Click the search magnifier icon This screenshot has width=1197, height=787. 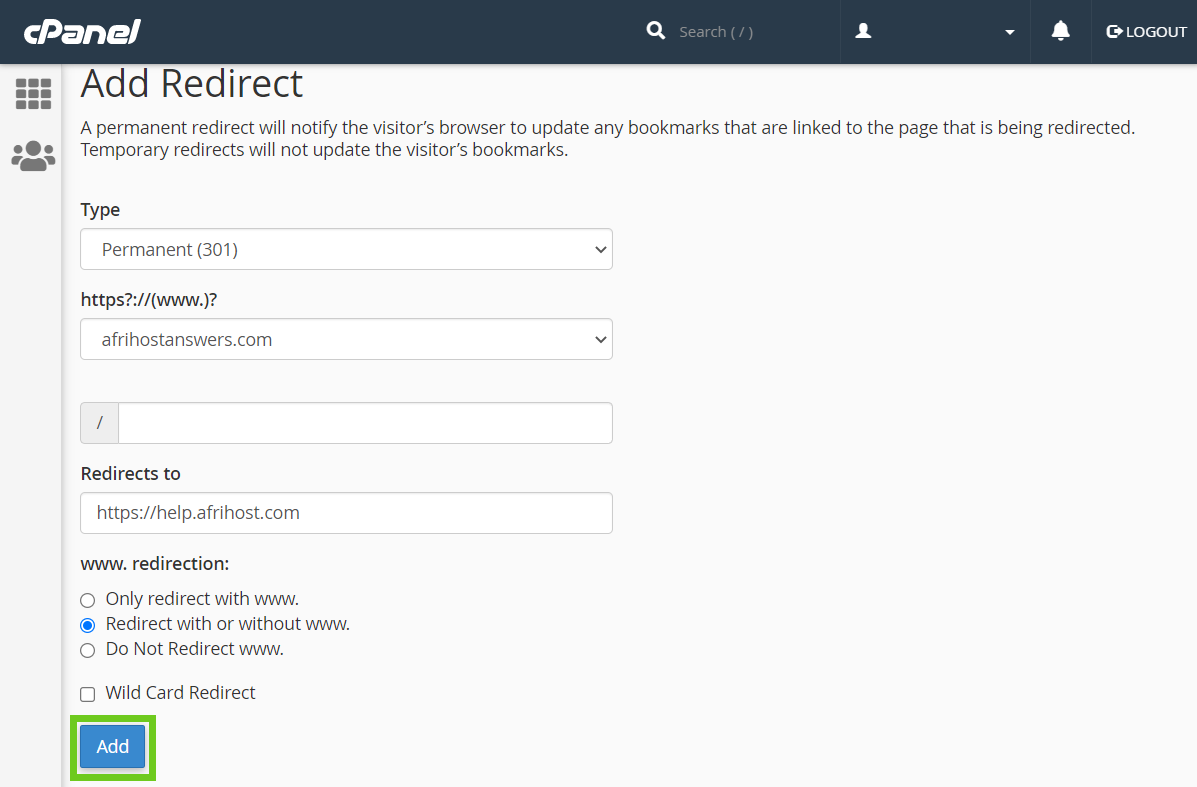(656, 31)
